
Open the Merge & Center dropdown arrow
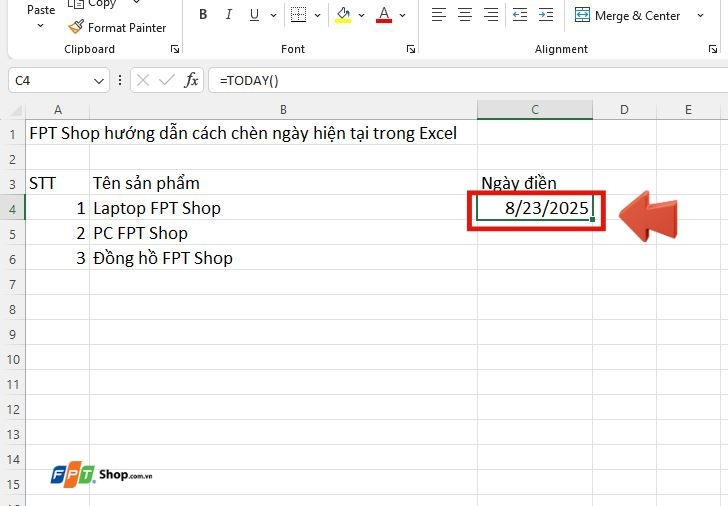tap(700, 15)
